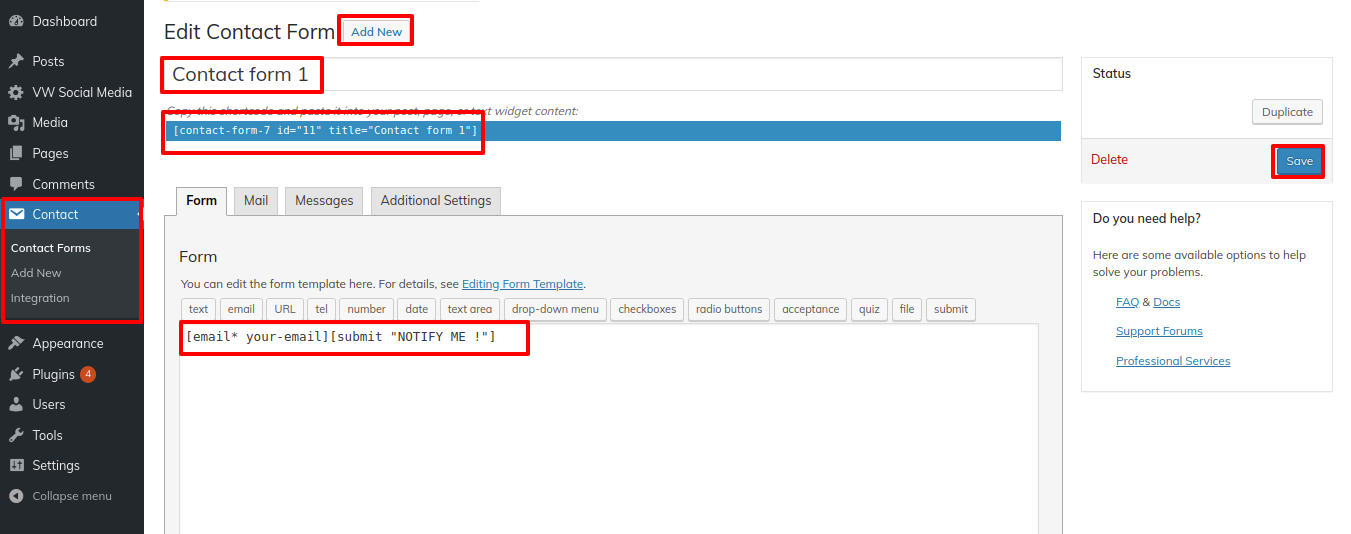
Task: Open the Additional Settings tab
Action: click(x=436, y=201)
